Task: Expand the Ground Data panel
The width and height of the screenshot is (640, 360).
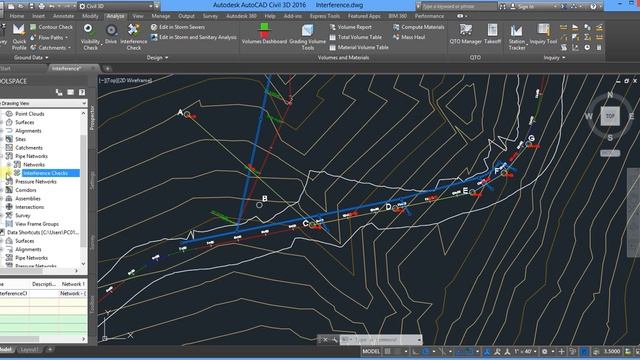Action: click(31, 58)
